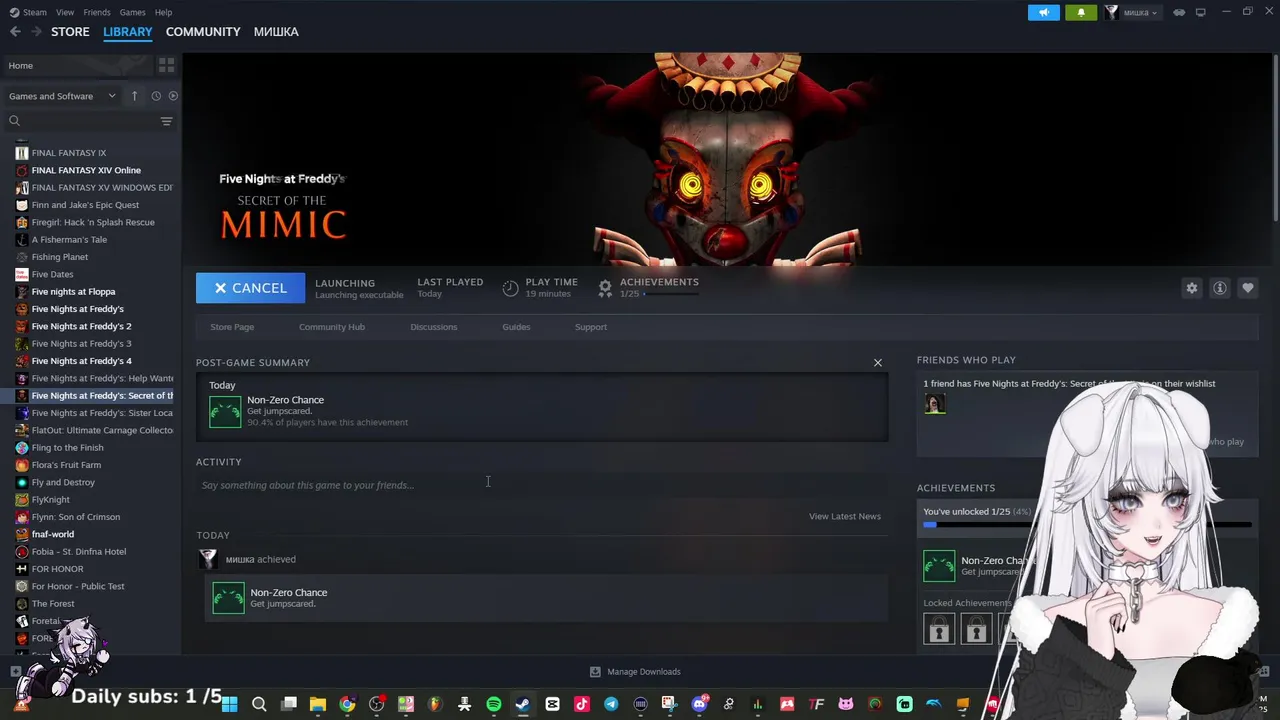The height and width of the screenshot is (720, 1280).
Task: Open VR mode icon in title bar
Action: tap(1179, 12)
